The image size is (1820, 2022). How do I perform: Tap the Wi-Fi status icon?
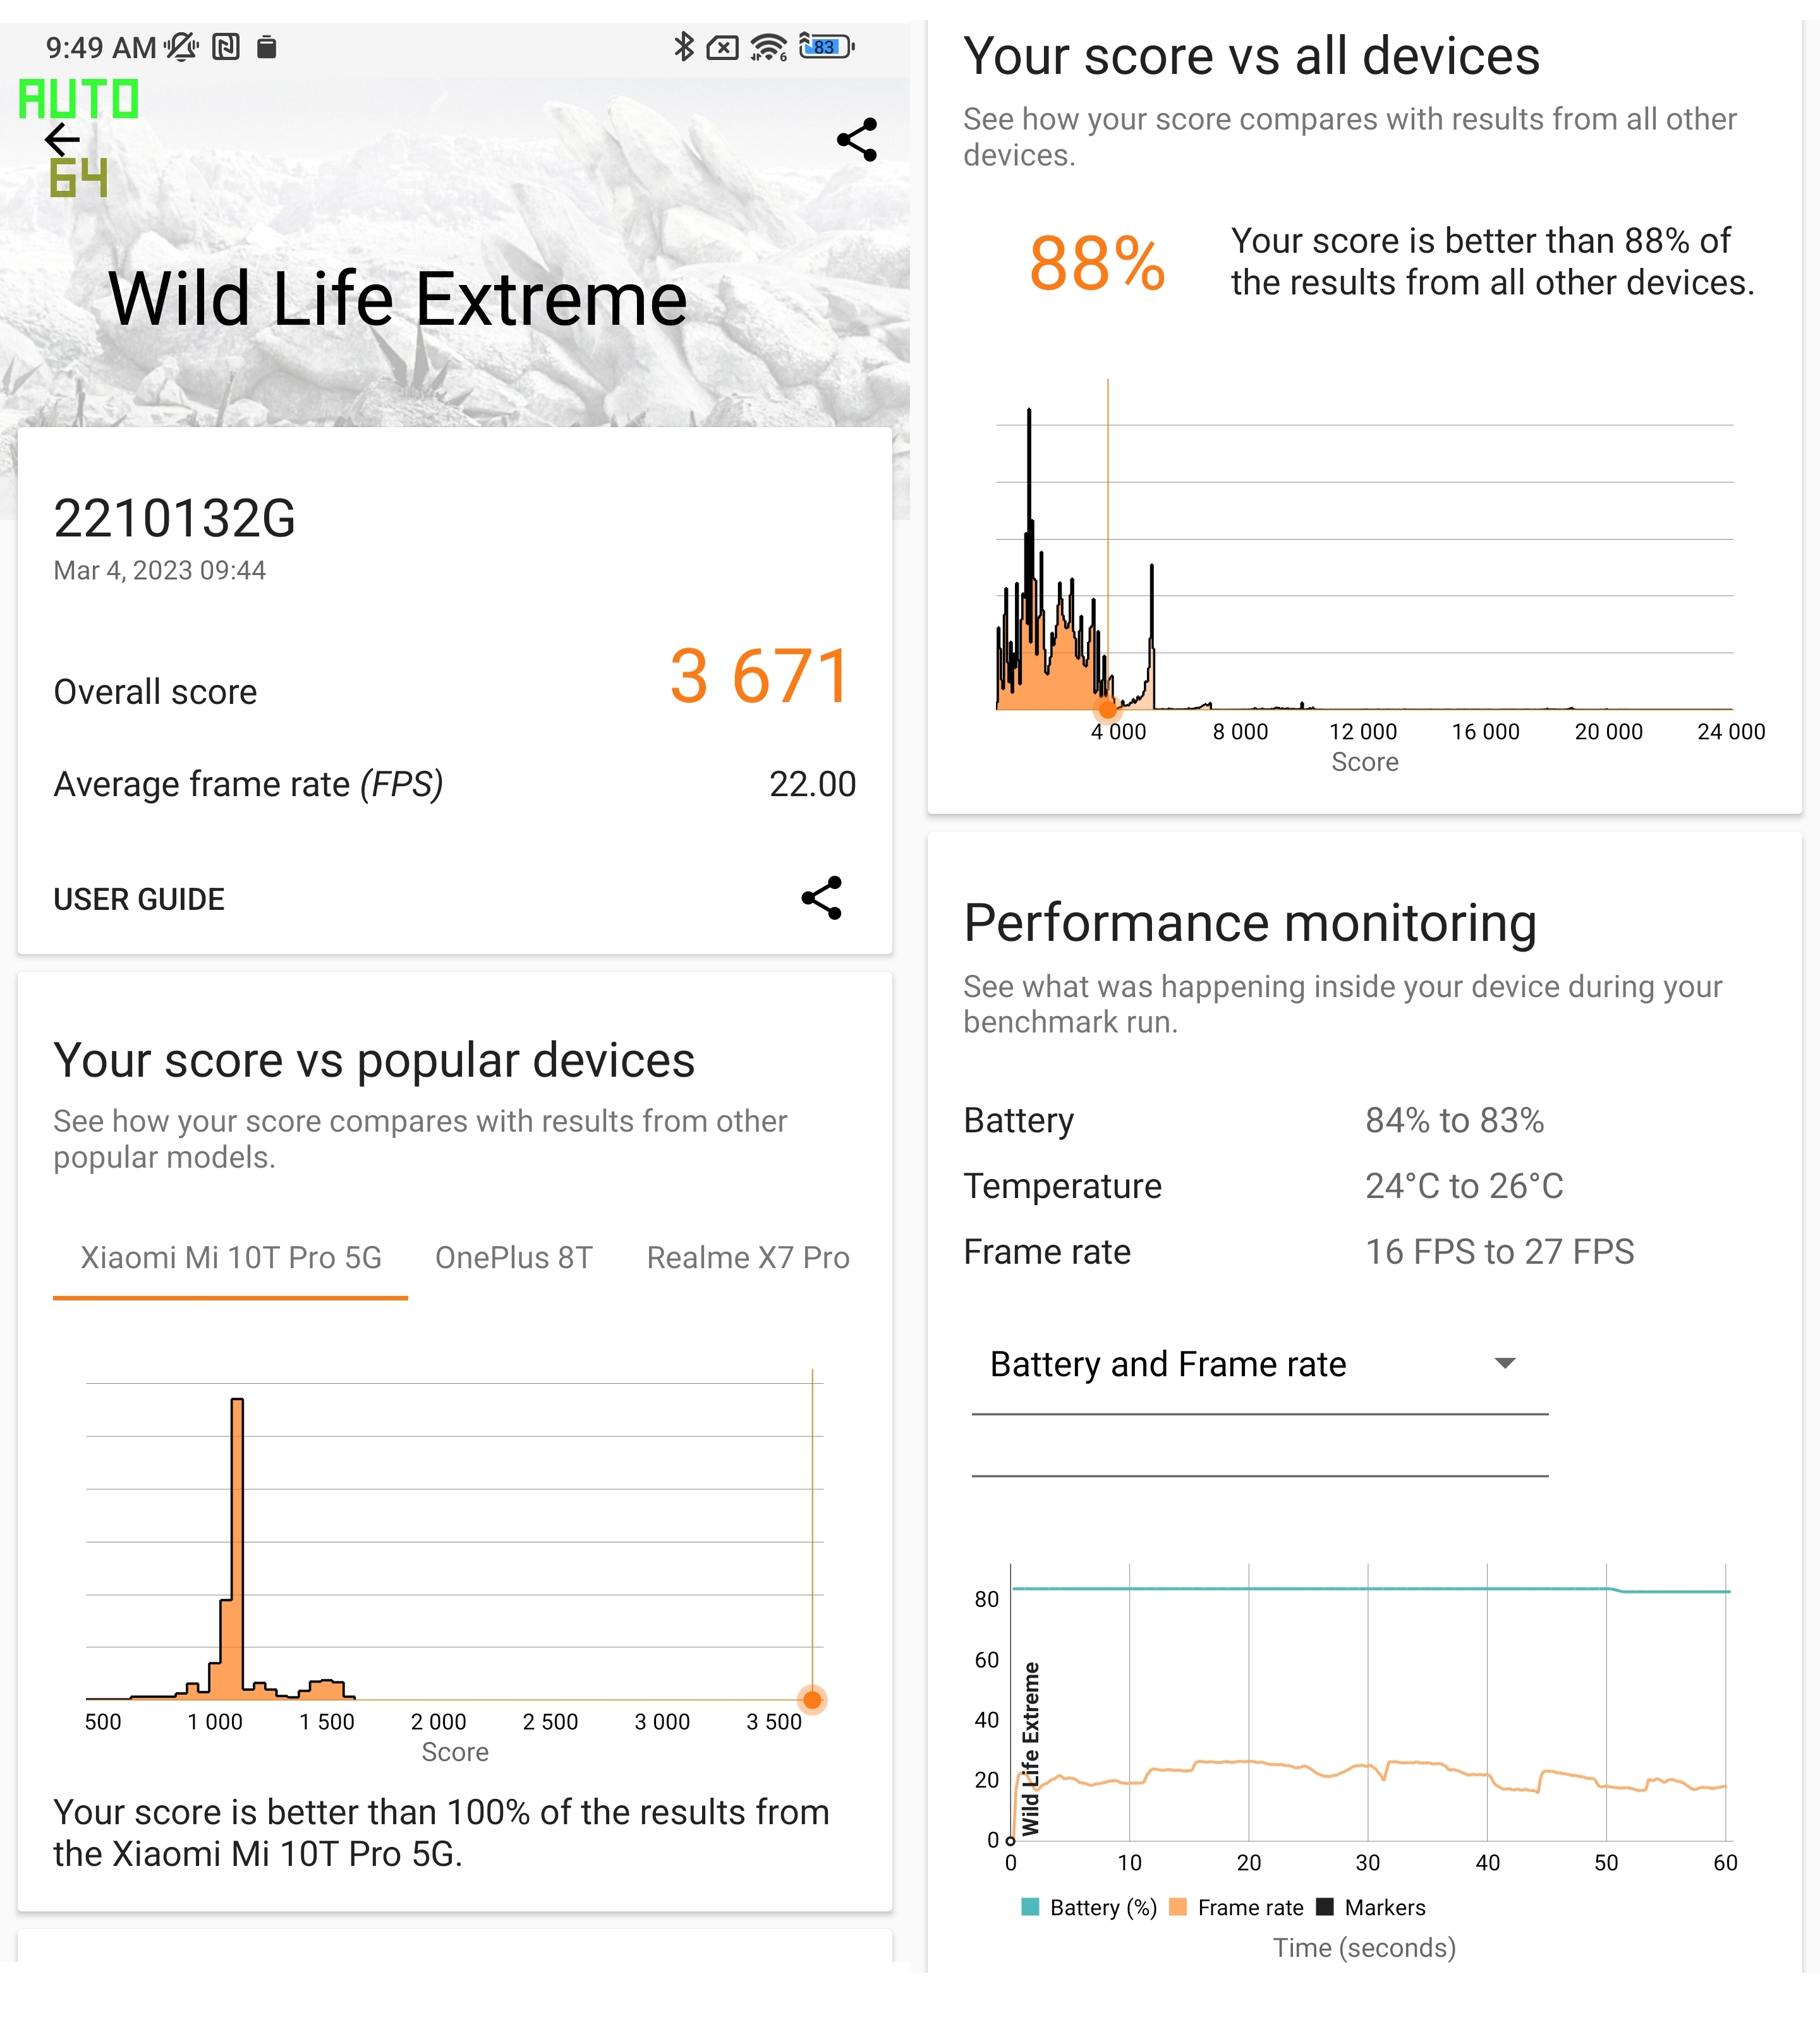(768, 46)
